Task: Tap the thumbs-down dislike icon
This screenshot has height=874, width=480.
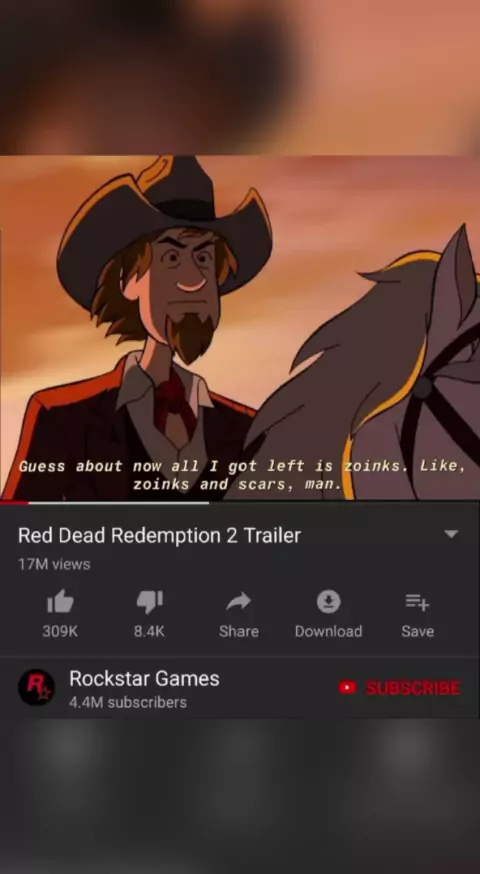Action: (149, 602)
